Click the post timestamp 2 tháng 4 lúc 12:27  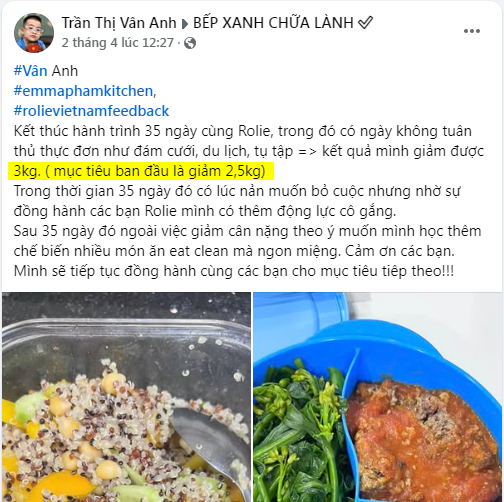pyautogui.click(x=118, y=43)
